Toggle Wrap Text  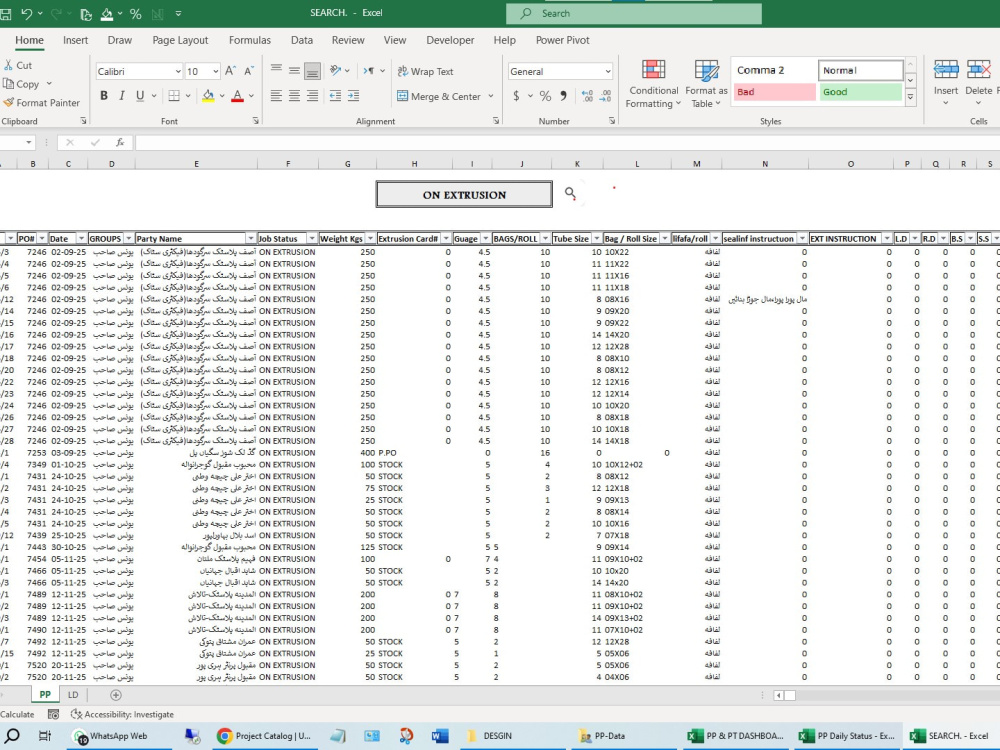[425, 71]
